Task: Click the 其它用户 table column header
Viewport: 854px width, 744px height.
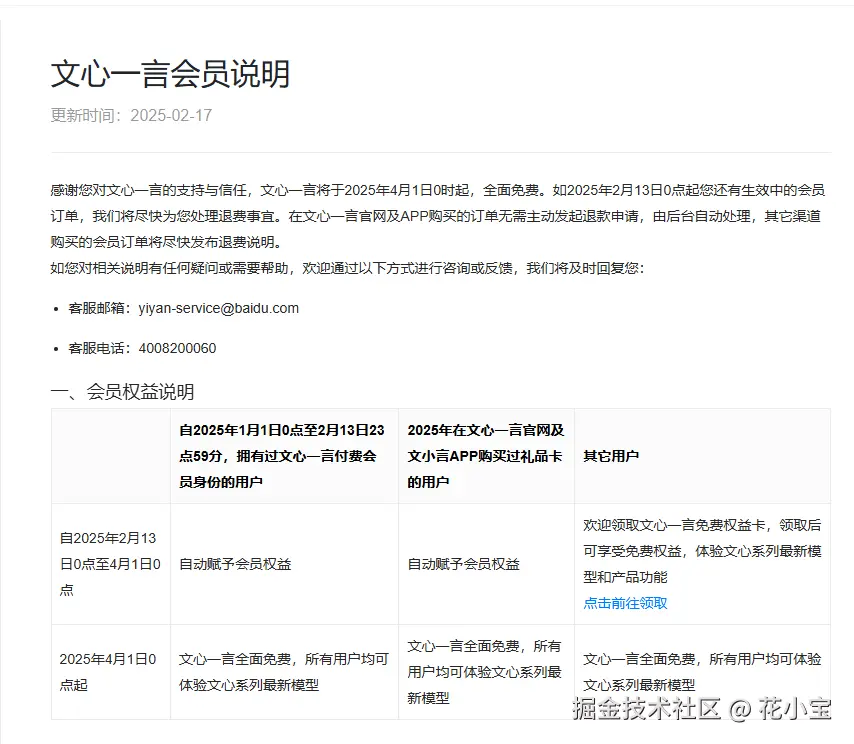Action: click(x=602, y=455)
